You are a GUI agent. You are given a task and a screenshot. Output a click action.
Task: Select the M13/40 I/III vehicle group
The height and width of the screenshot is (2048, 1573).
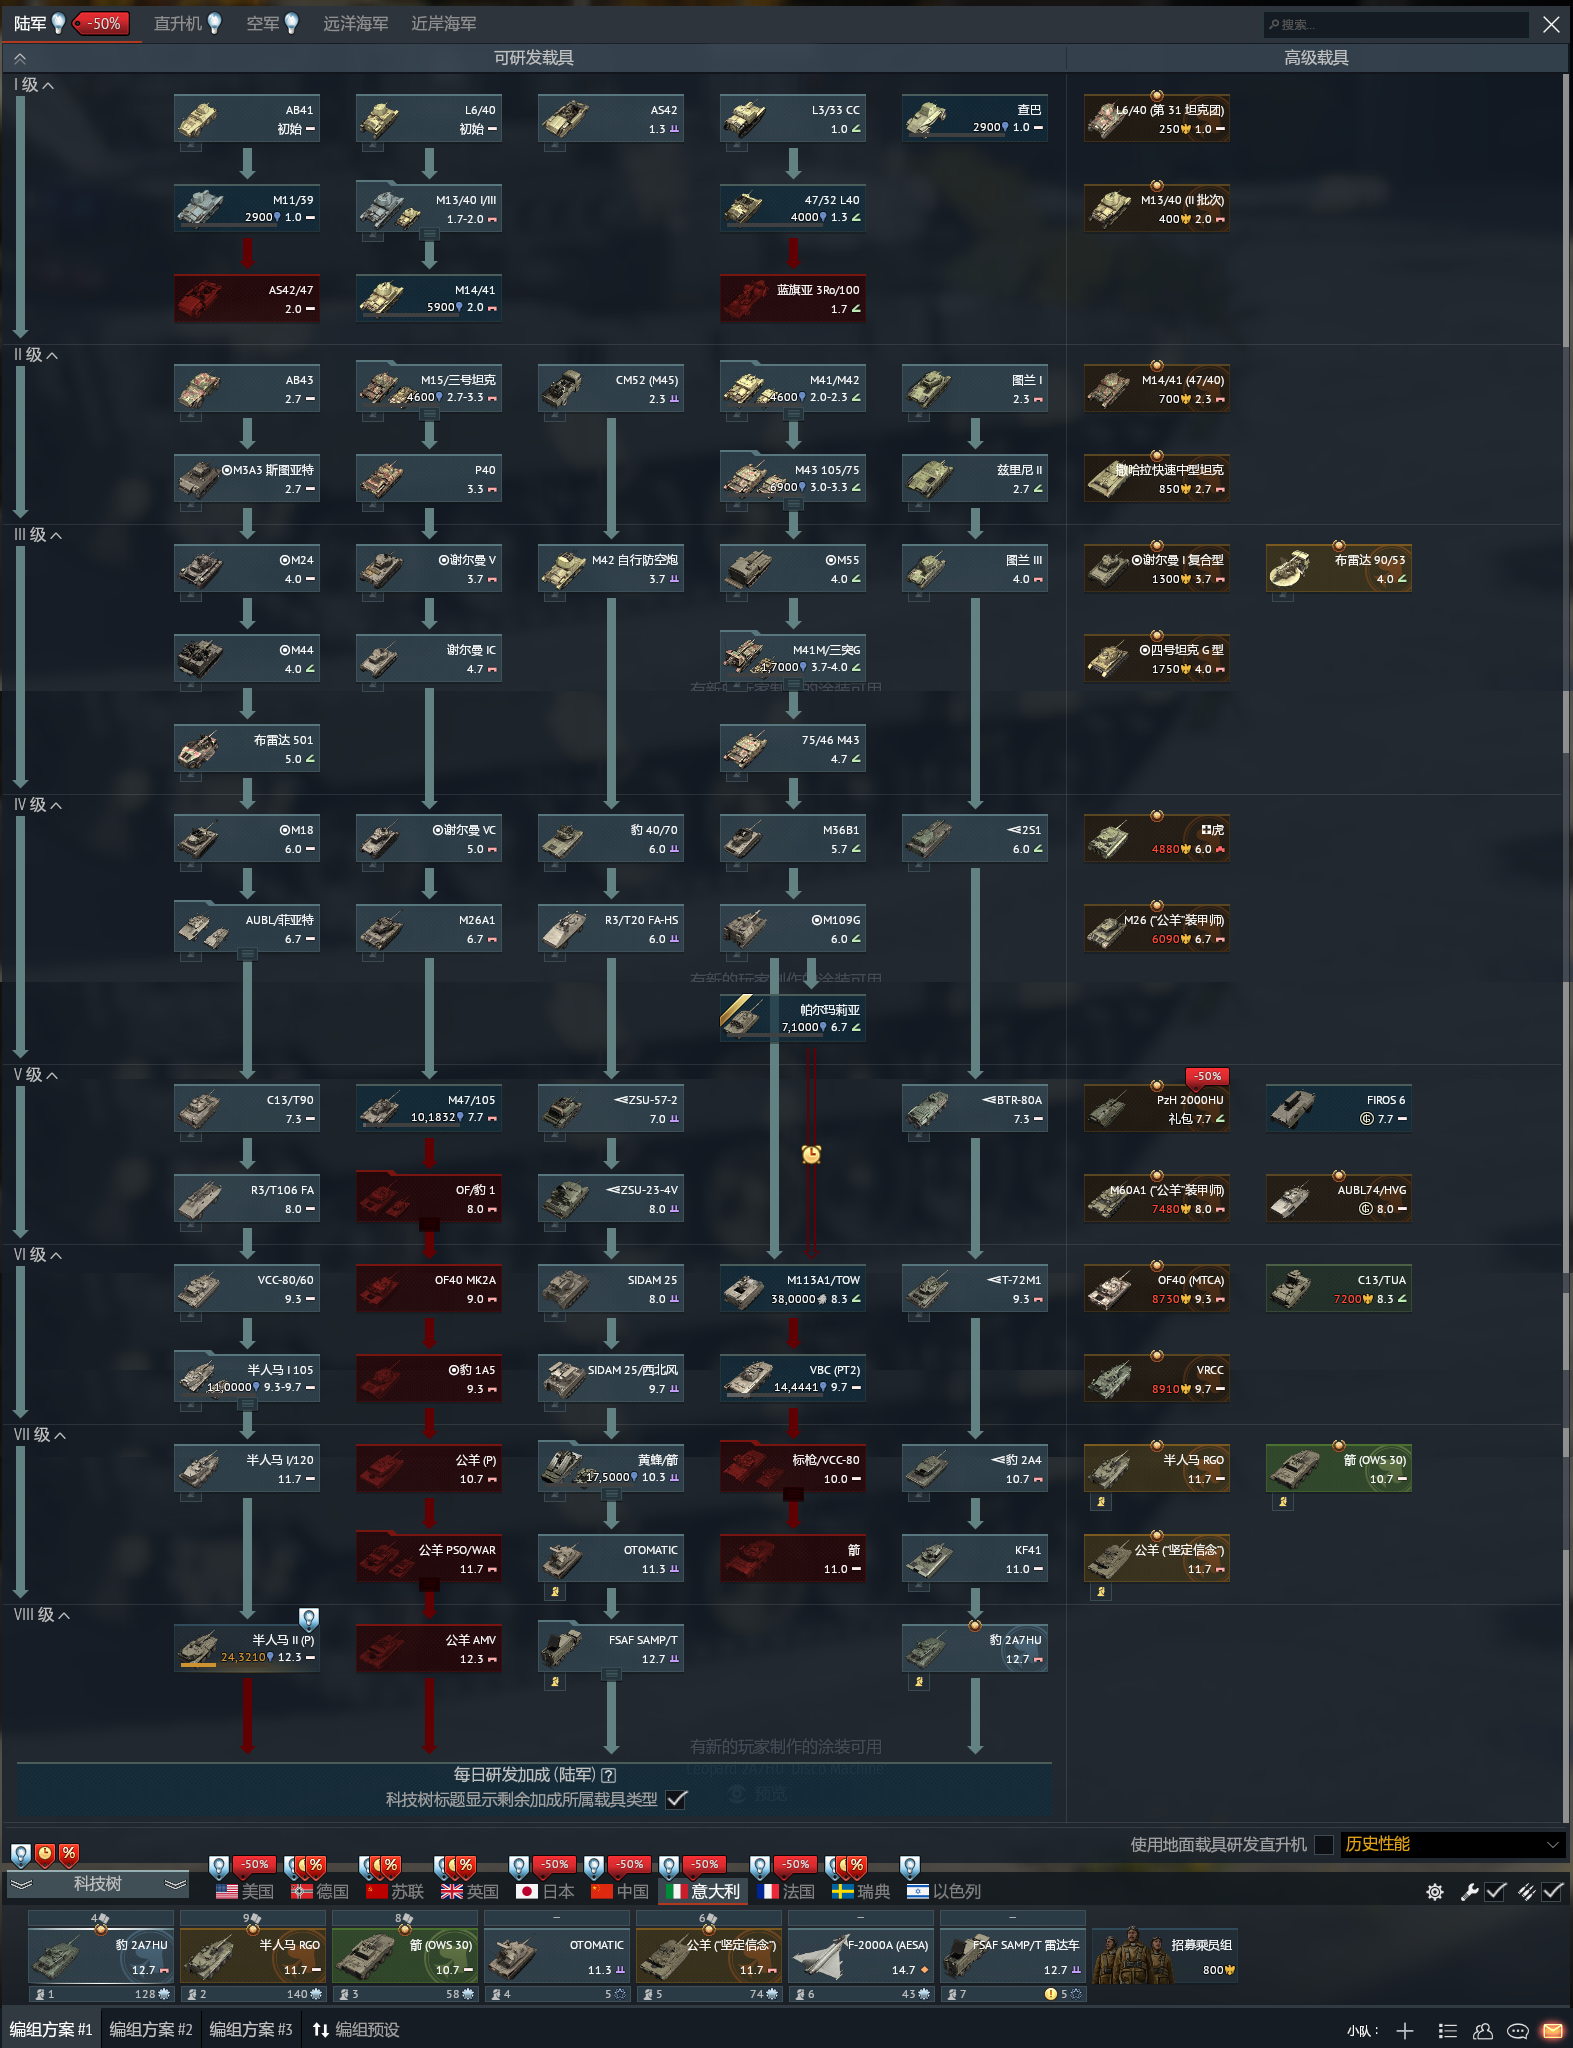coord(429,208)
